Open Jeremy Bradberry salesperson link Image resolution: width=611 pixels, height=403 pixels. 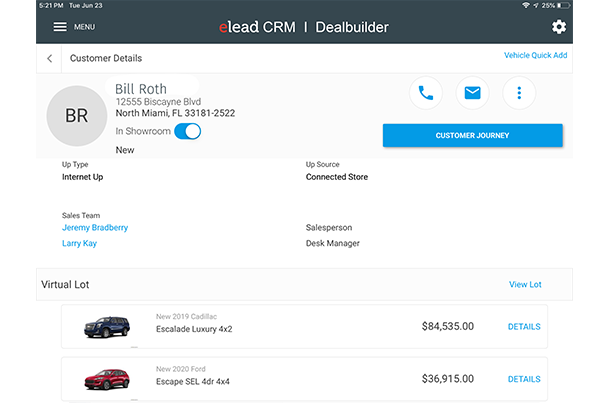coord(95,227)
